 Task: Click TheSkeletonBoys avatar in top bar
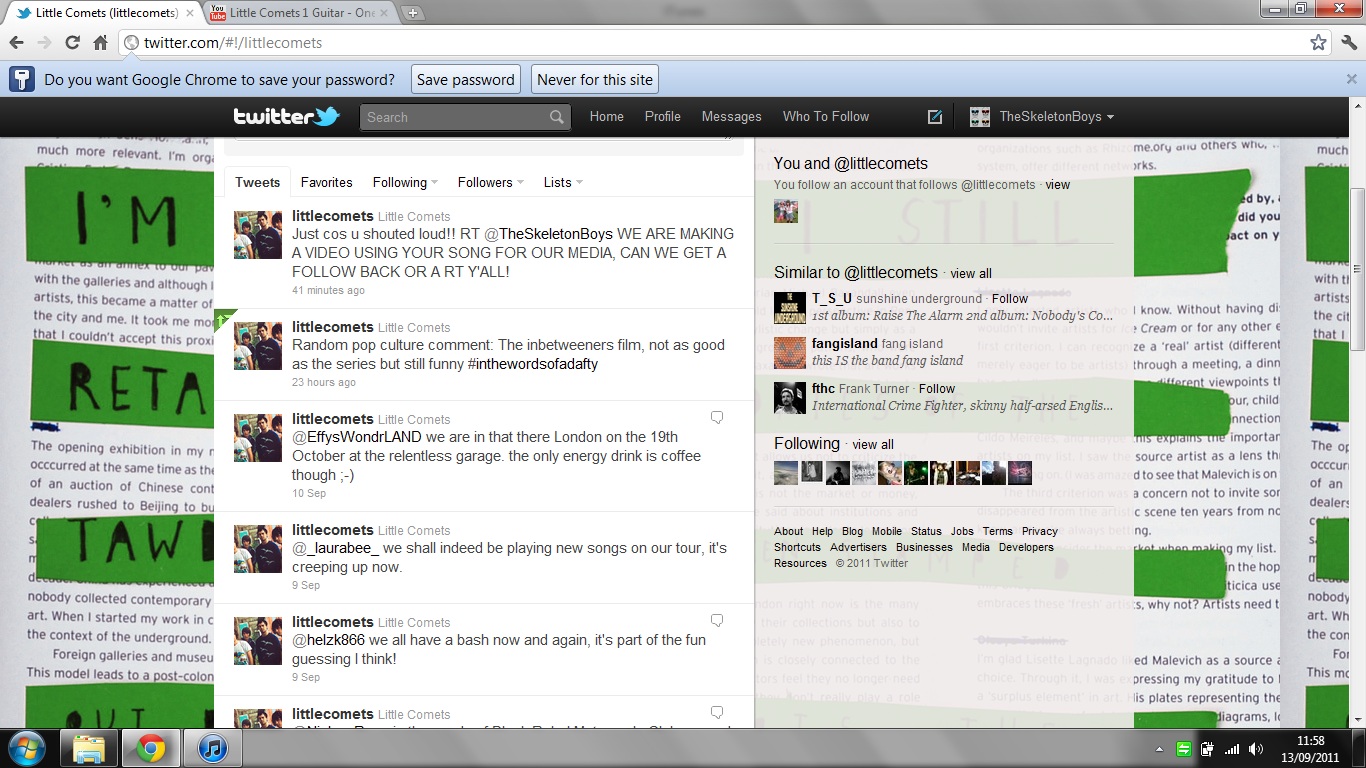coord(980,116)
